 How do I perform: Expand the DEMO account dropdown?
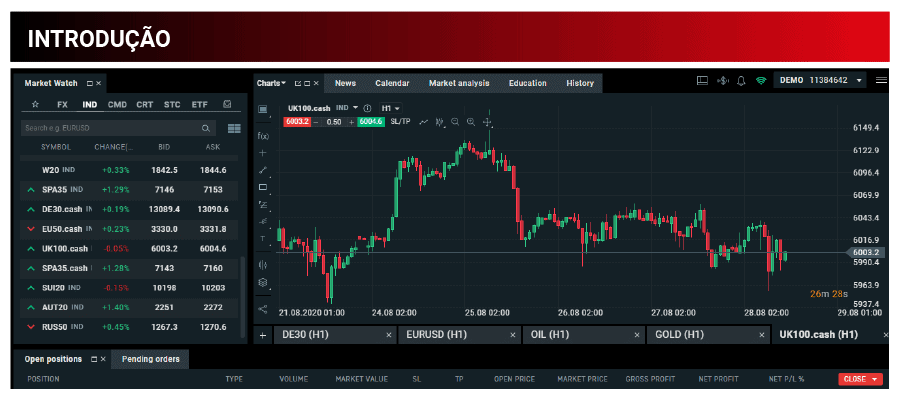859,81
